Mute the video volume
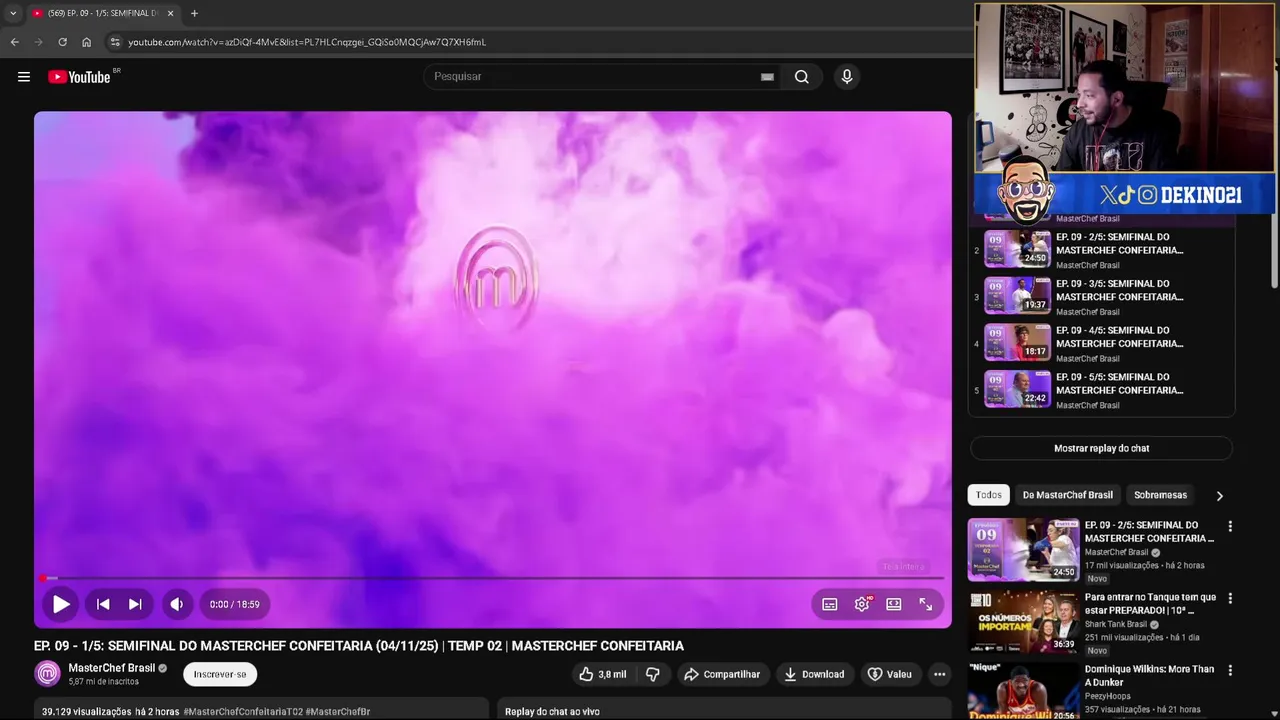 coord(177,604)
